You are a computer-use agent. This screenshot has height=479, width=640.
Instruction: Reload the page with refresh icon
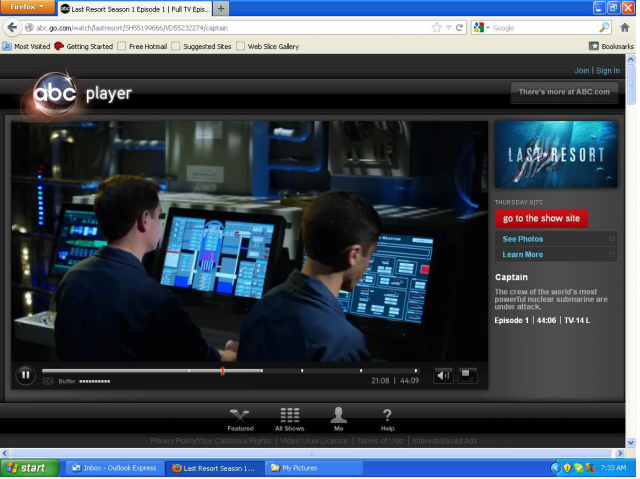pos(461,28)
